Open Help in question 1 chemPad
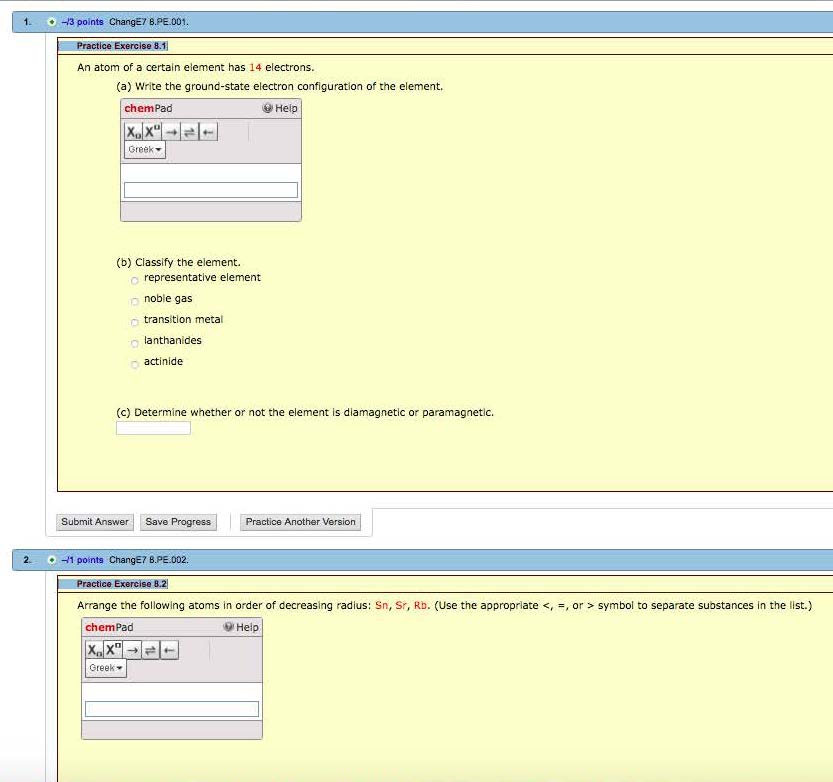The width and height of the screenshot is (833, 782). click(280, 108)
